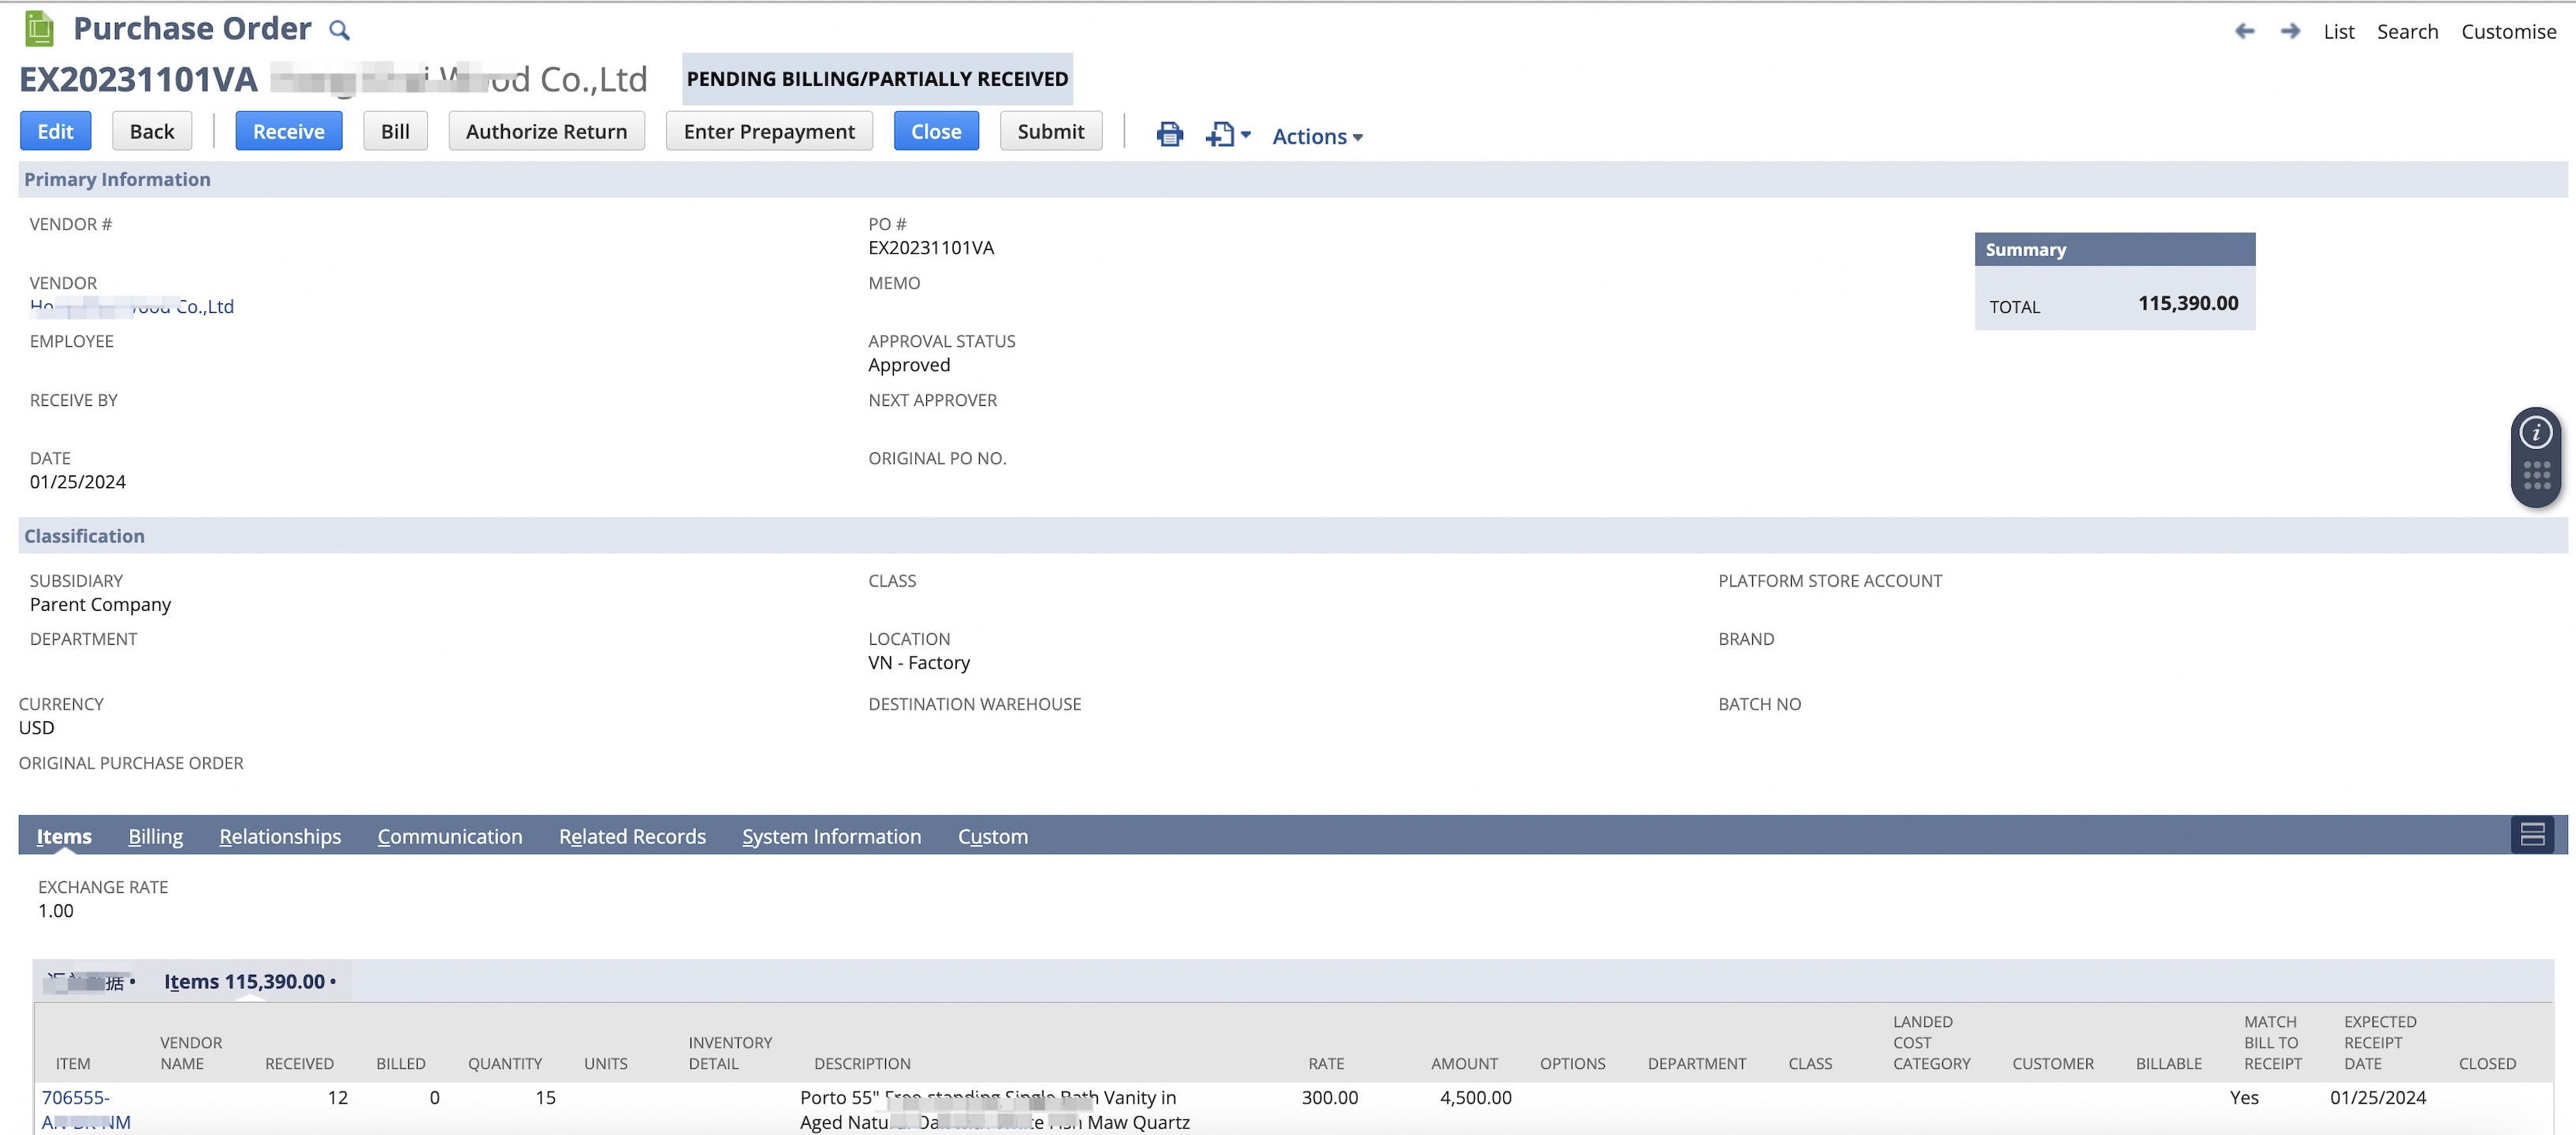Click total value 115,390.00 in Summary
This screenshot has height=1135, width=2576.
pyautogui.click(x=2188, y=303)
